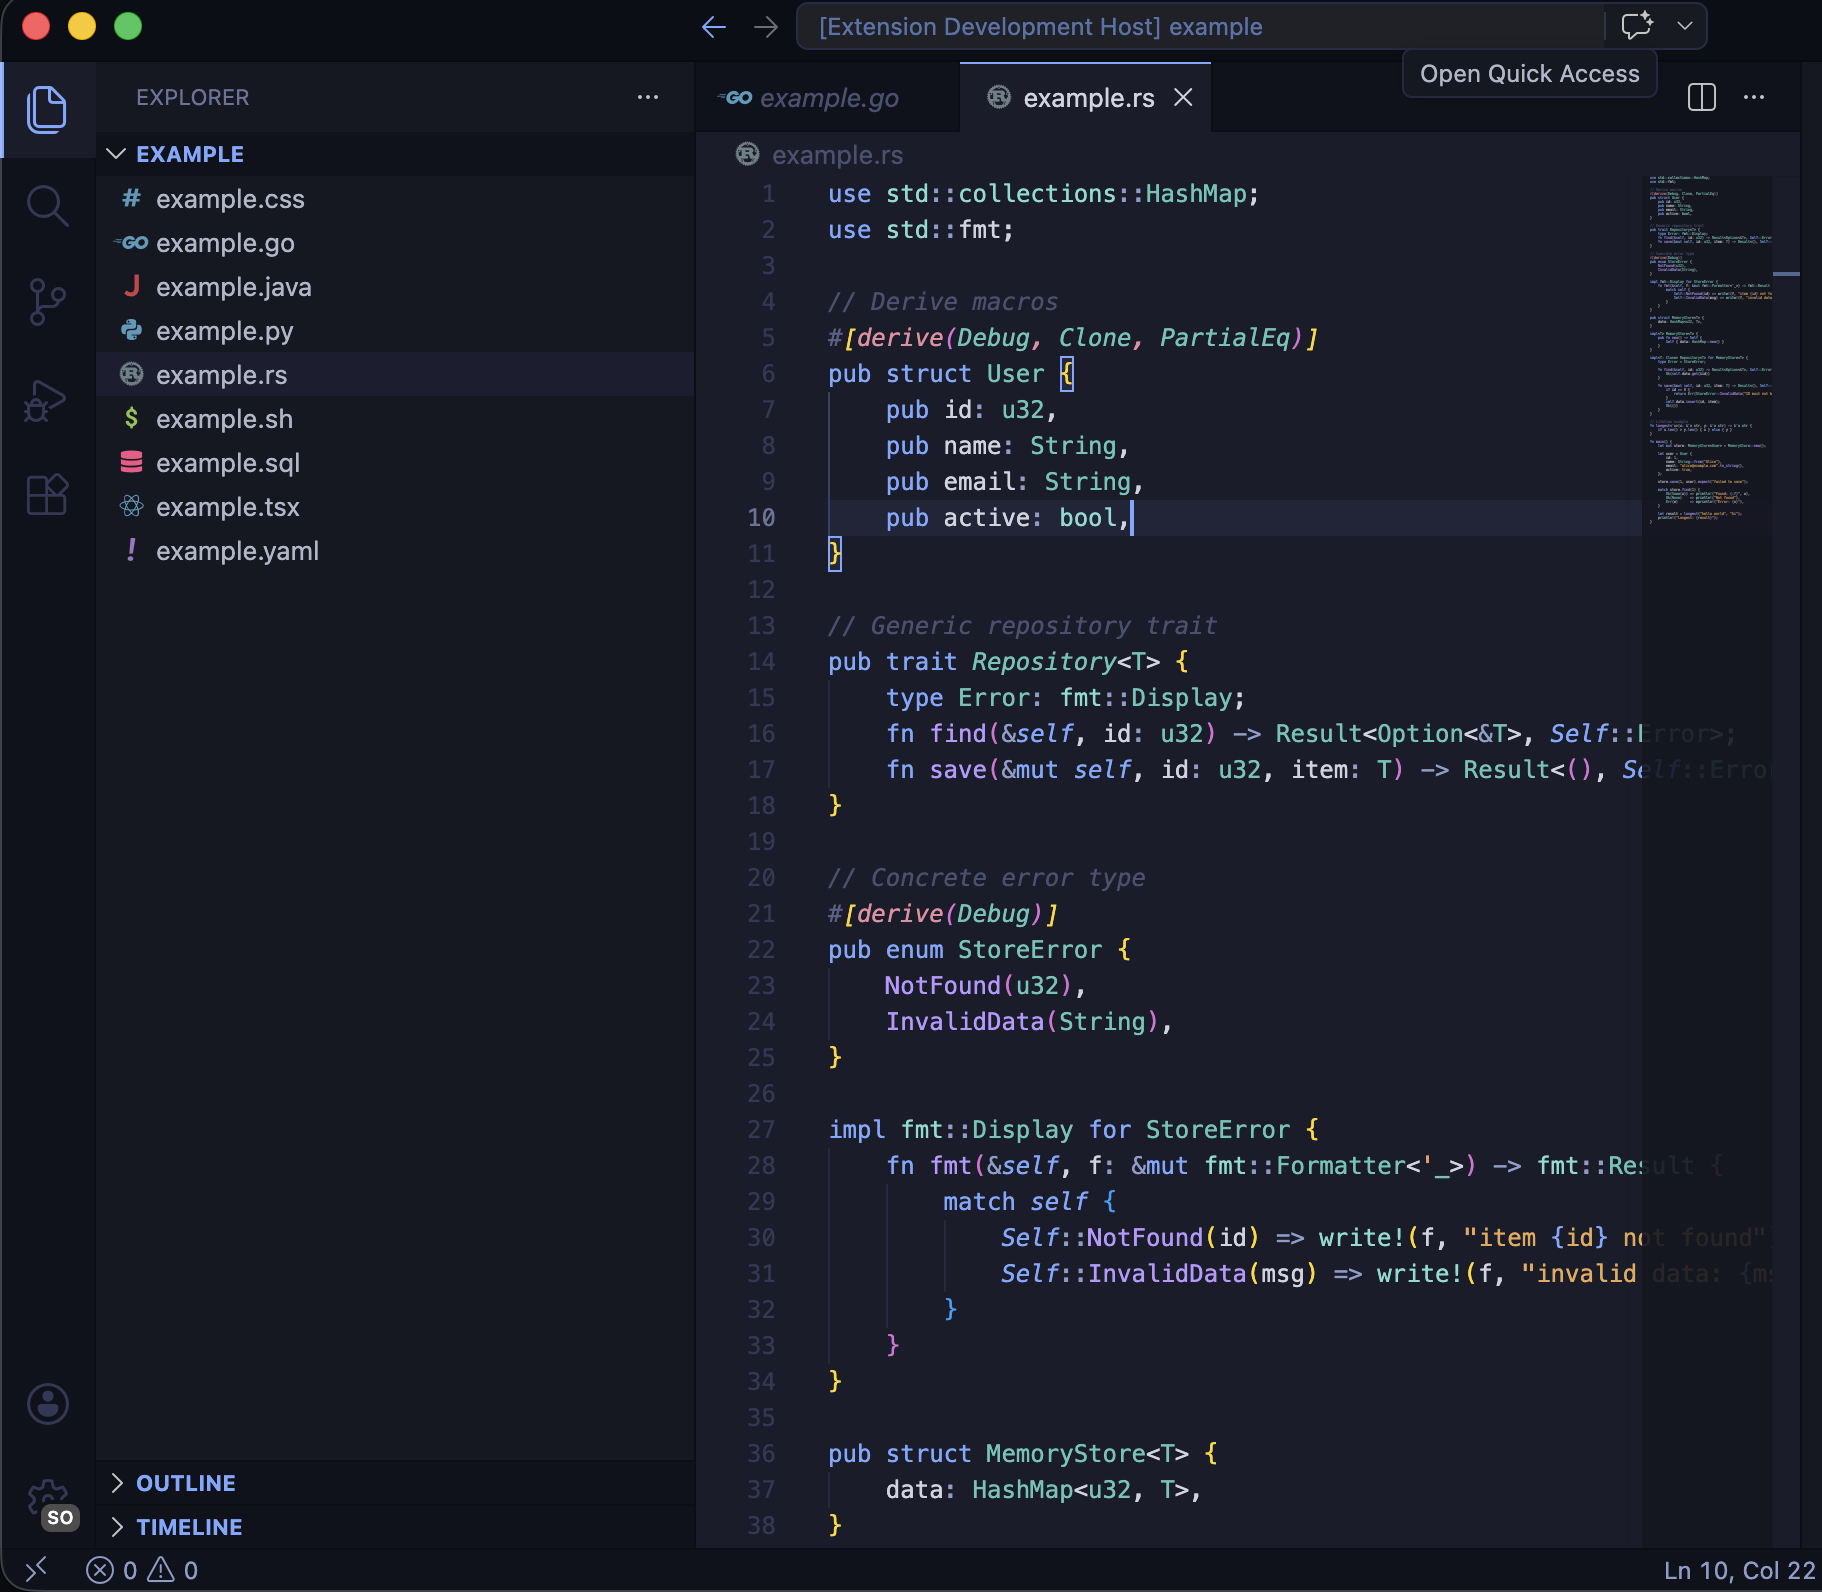The width and height of the screenshot is (1822, 1592).
Task: Open the Manage gear icon
Action: tap(47, 1501)
